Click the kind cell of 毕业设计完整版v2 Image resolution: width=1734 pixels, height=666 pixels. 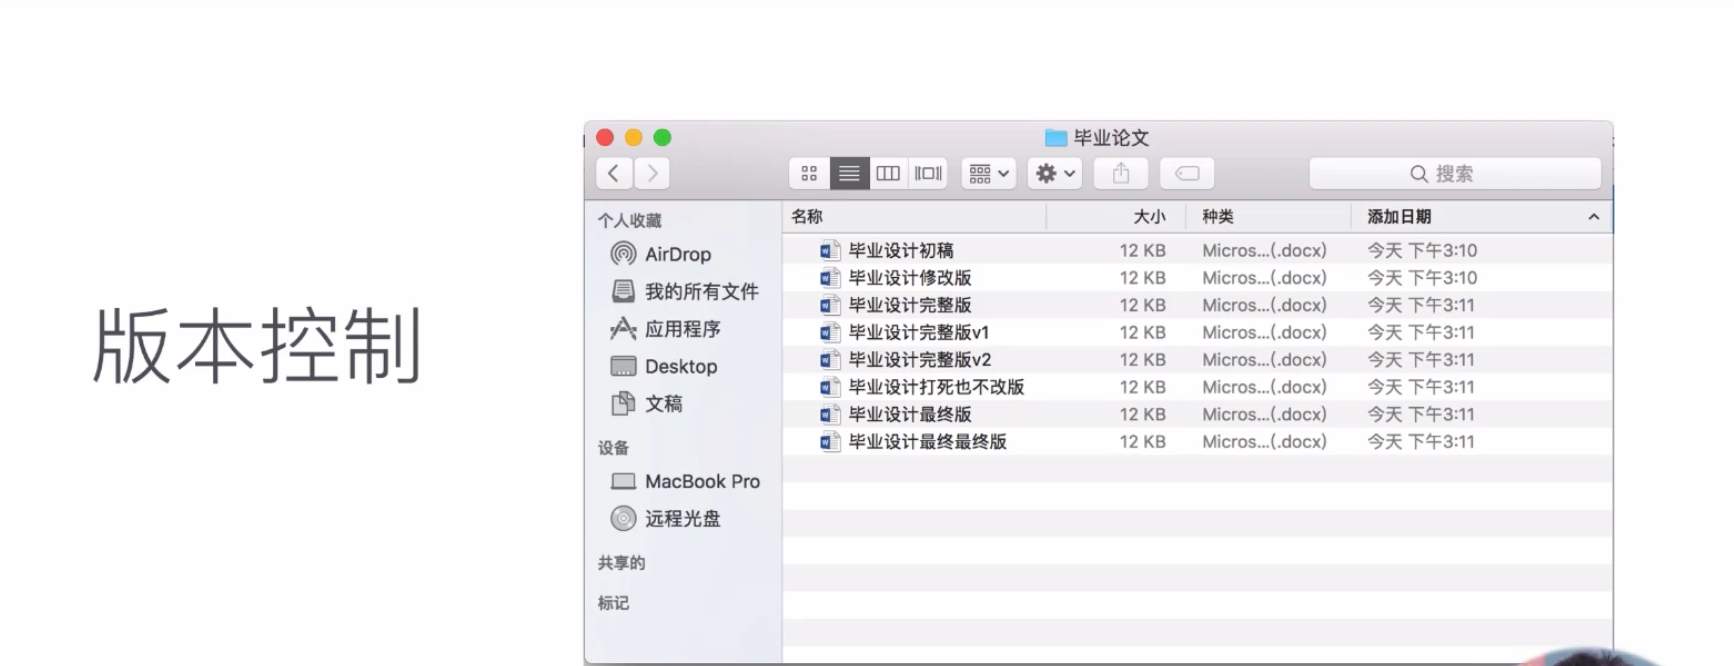pyautogui.click(x=1264, y=360)
